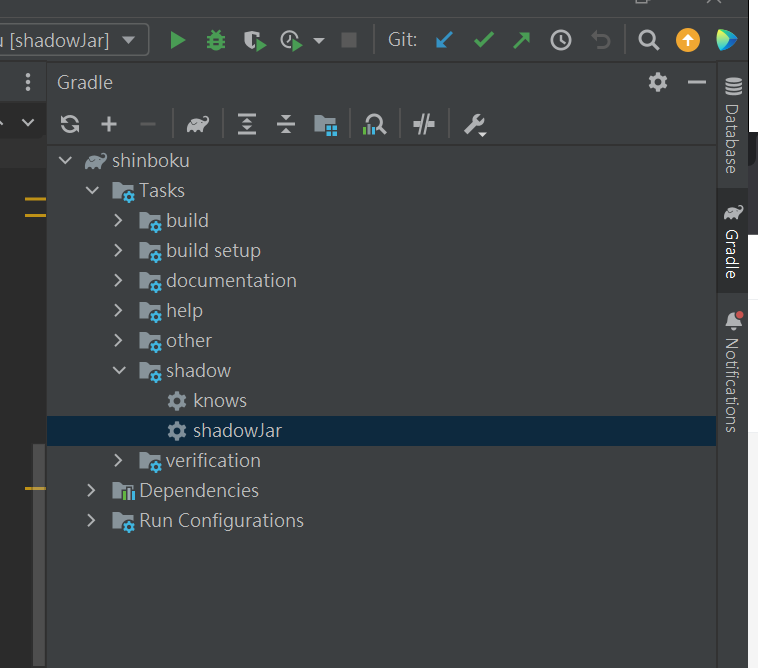Start the Debug bug icon
The image size is (758, 668).
[x=216, y=41]
